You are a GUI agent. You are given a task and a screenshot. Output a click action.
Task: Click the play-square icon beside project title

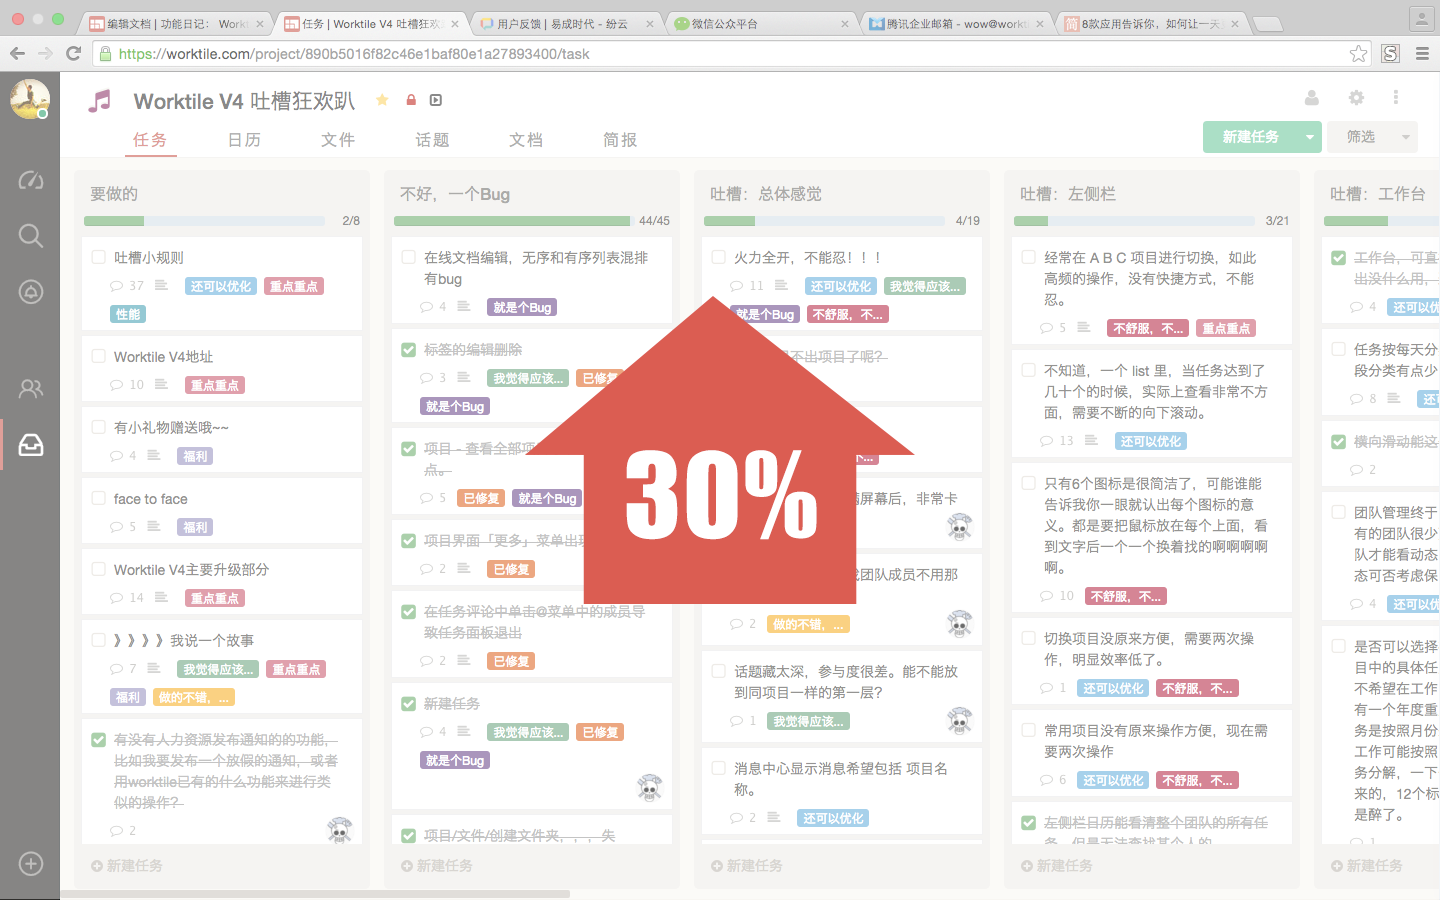point(436,100)
